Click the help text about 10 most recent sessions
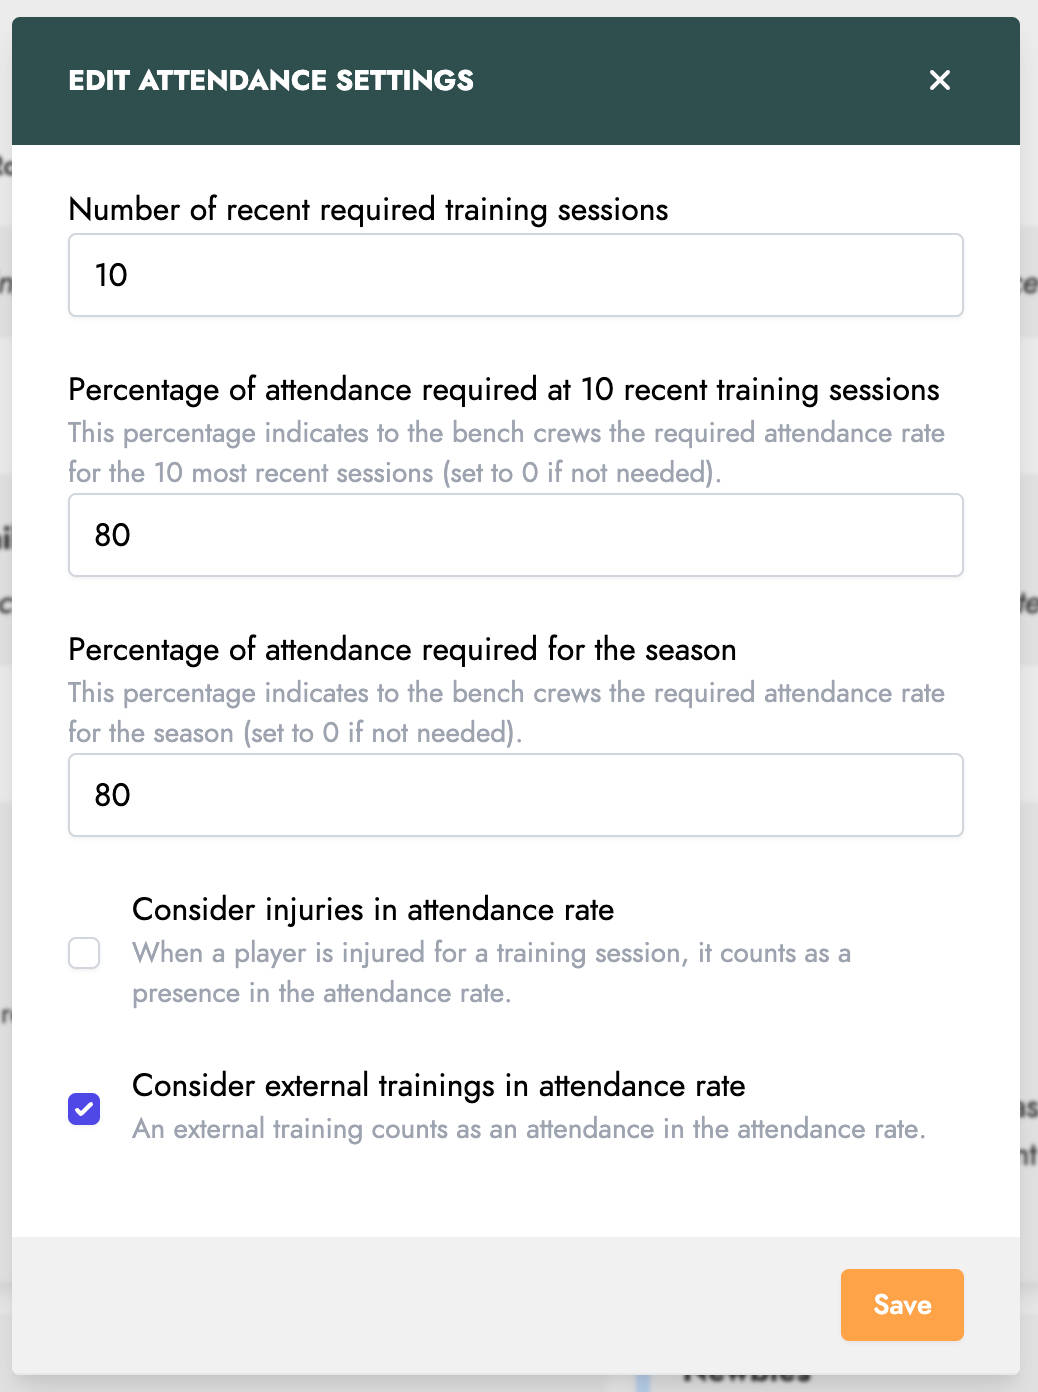The height and width of the screenshot is (1392, 1038). (505, 453)
